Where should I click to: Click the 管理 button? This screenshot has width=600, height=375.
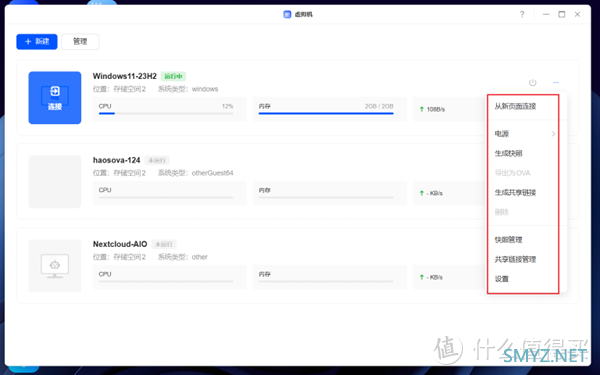point(80,41)
